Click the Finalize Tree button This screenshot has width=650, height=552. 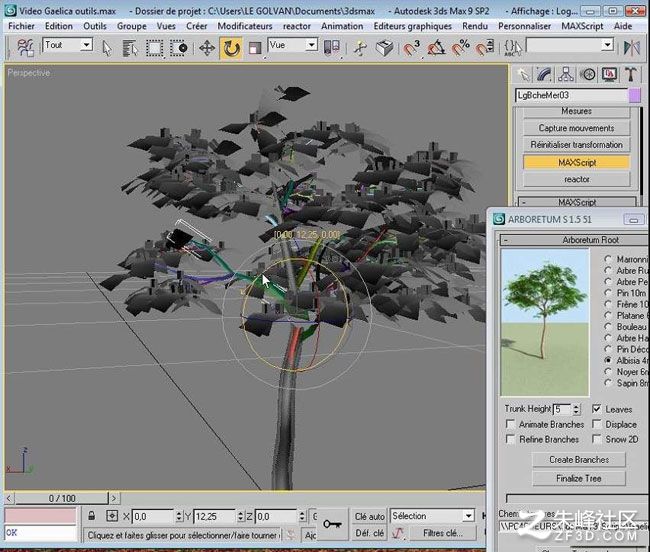[x=579, y=478]
